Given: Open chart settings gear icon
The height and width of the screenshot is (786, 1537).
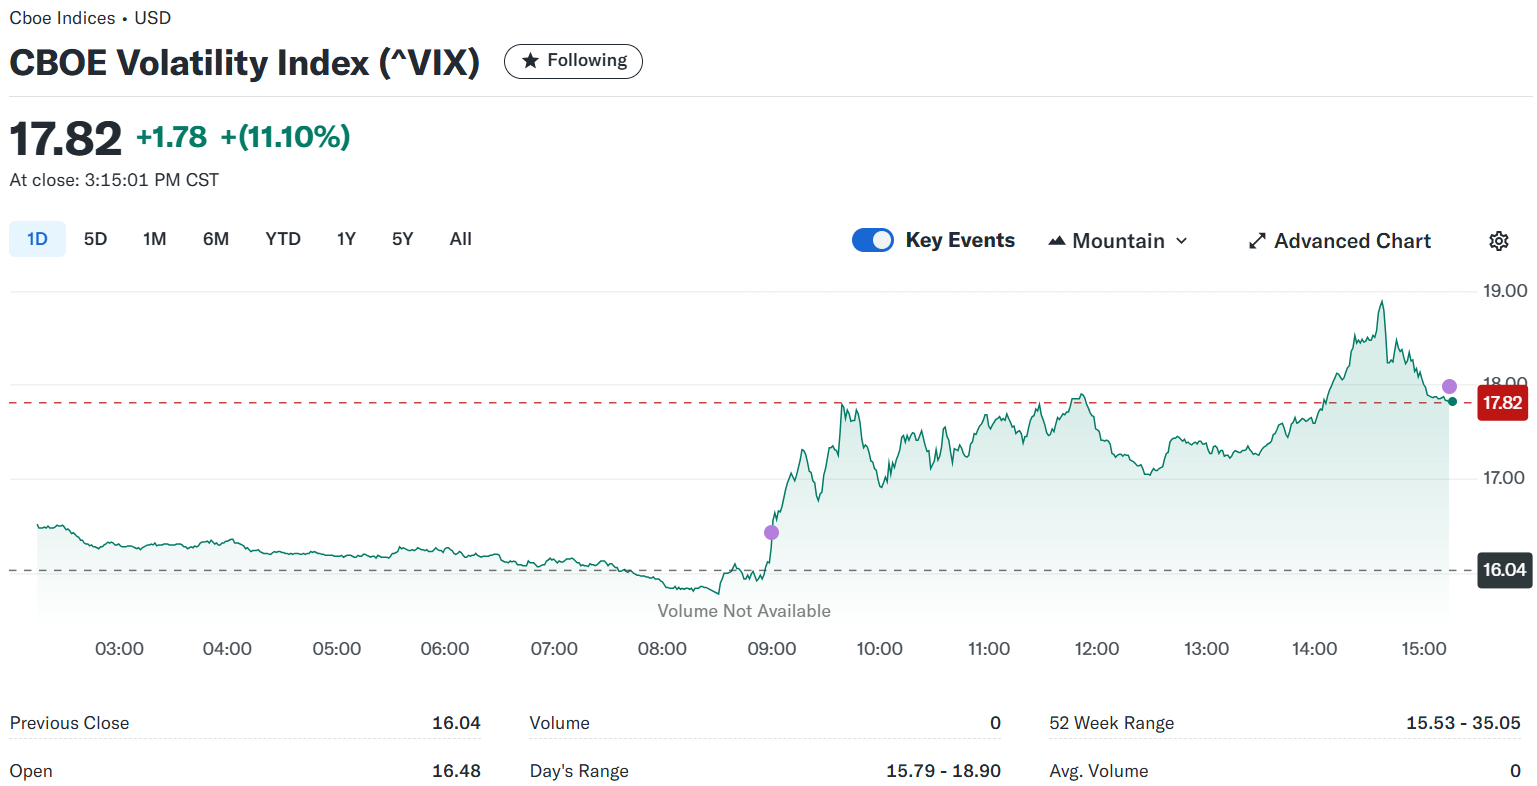Looking at the screenshot, I should click(1498, 241).
